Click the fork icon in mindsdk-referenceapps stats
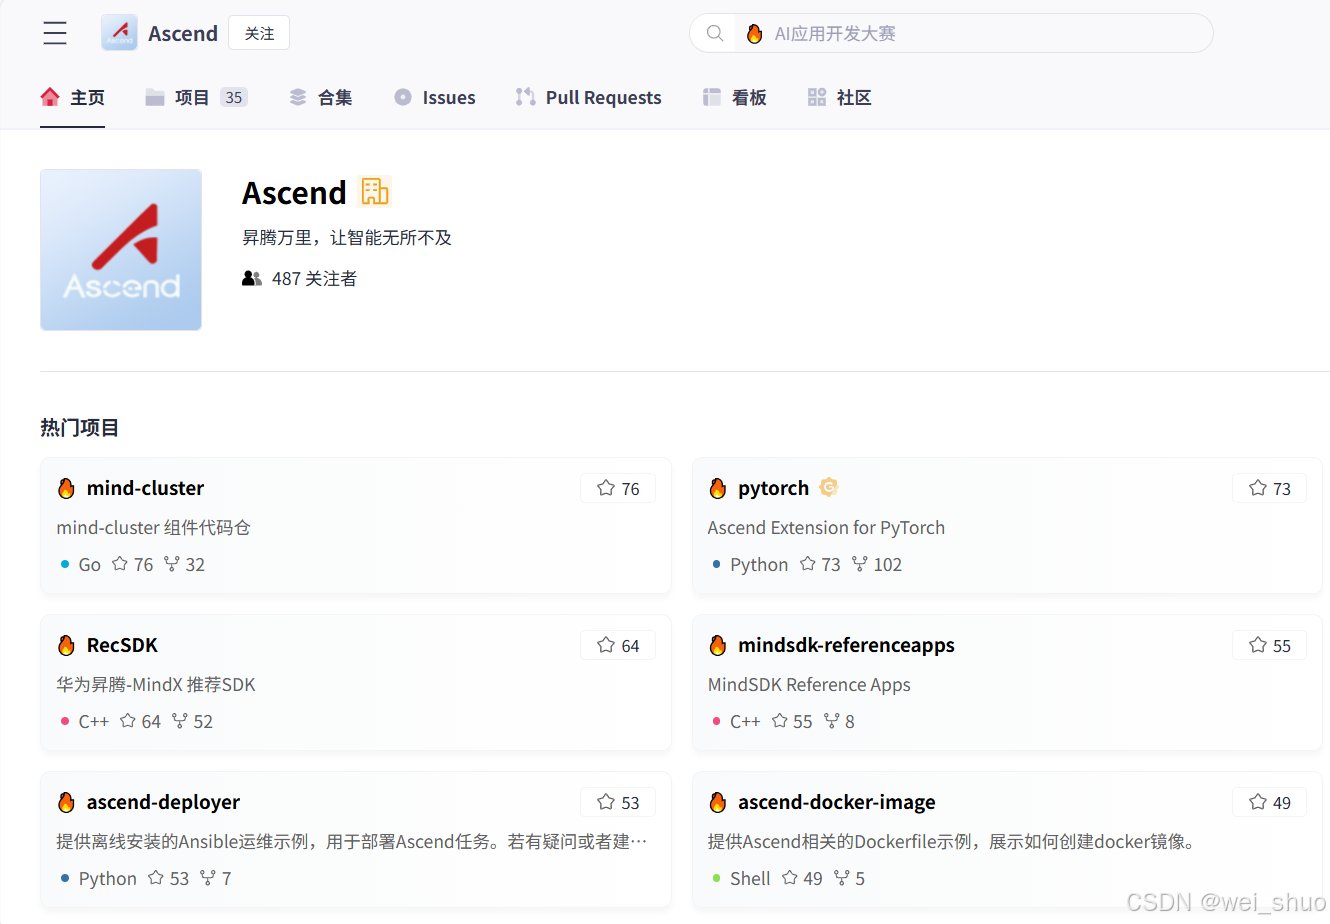1330x924 pixels. point(831,721)
